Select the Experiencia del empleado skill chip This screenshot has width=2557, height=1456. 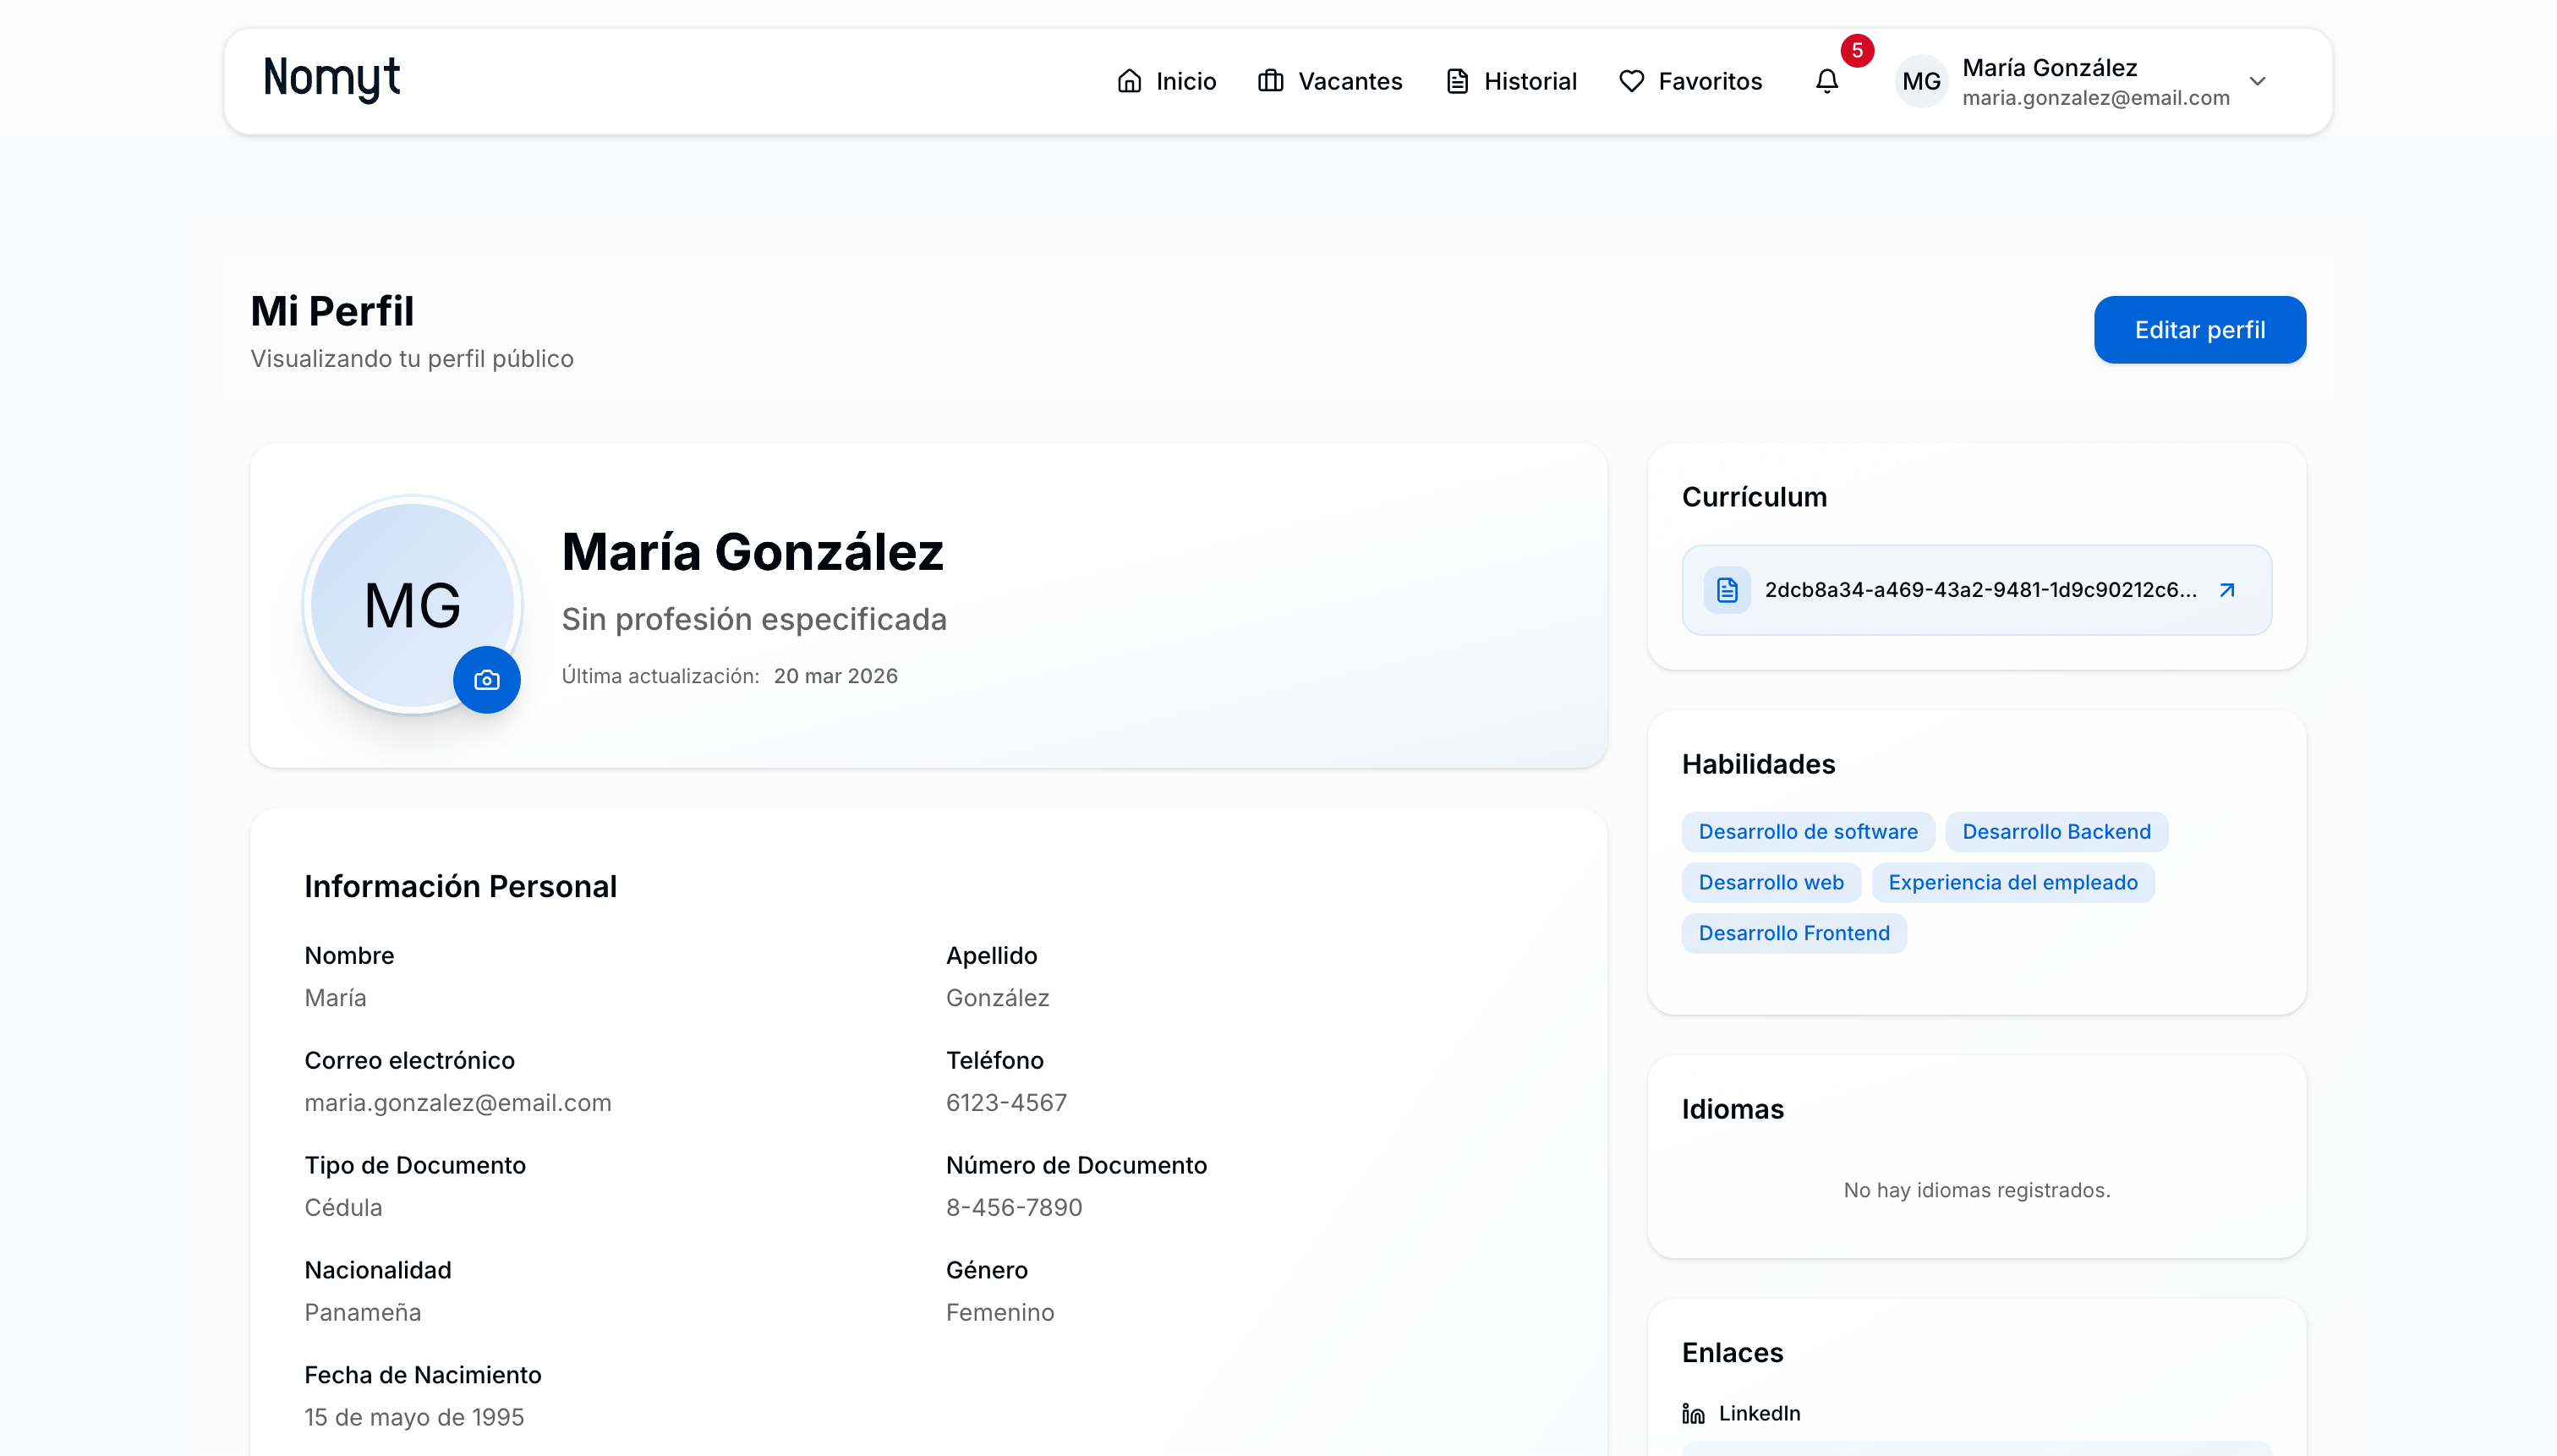2013,882
